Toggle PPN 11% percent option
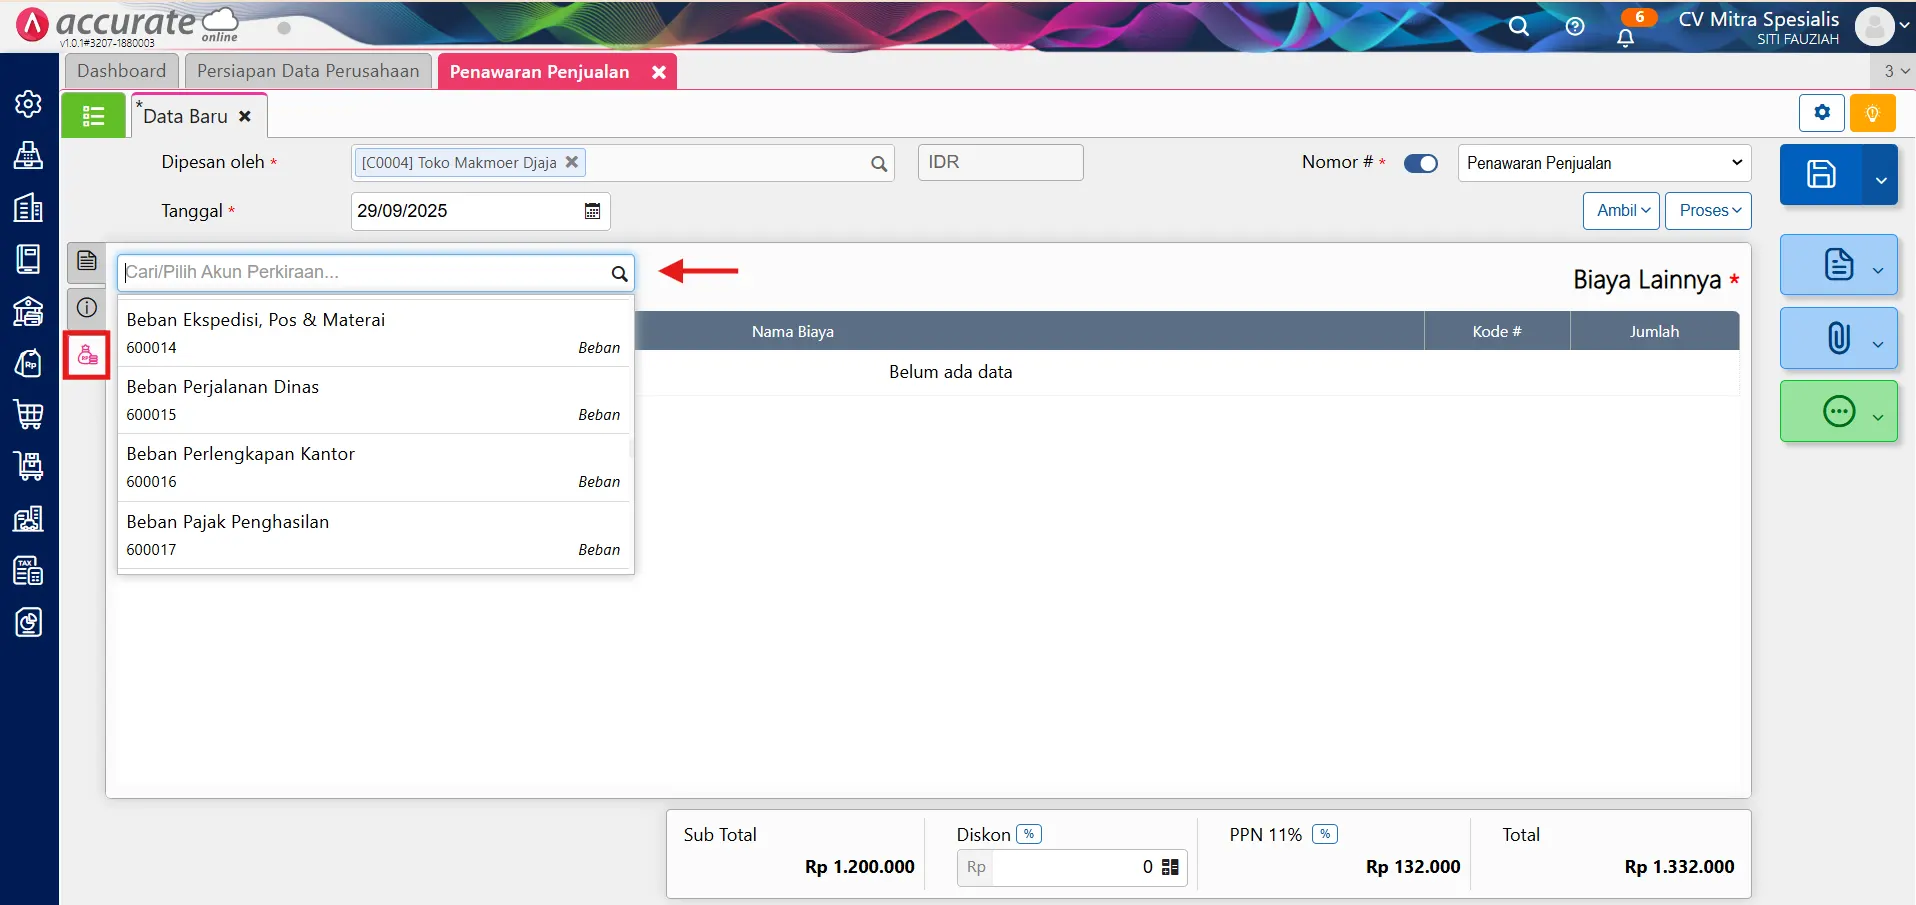The width and height of the screenshot is (1916, 905). pos(1324,834)
